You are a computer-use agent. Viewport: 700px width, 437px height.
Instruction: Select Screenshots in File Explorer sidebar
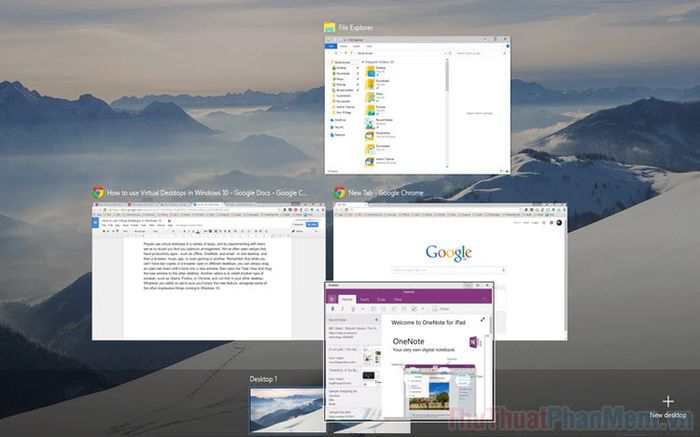coord(343,96)
